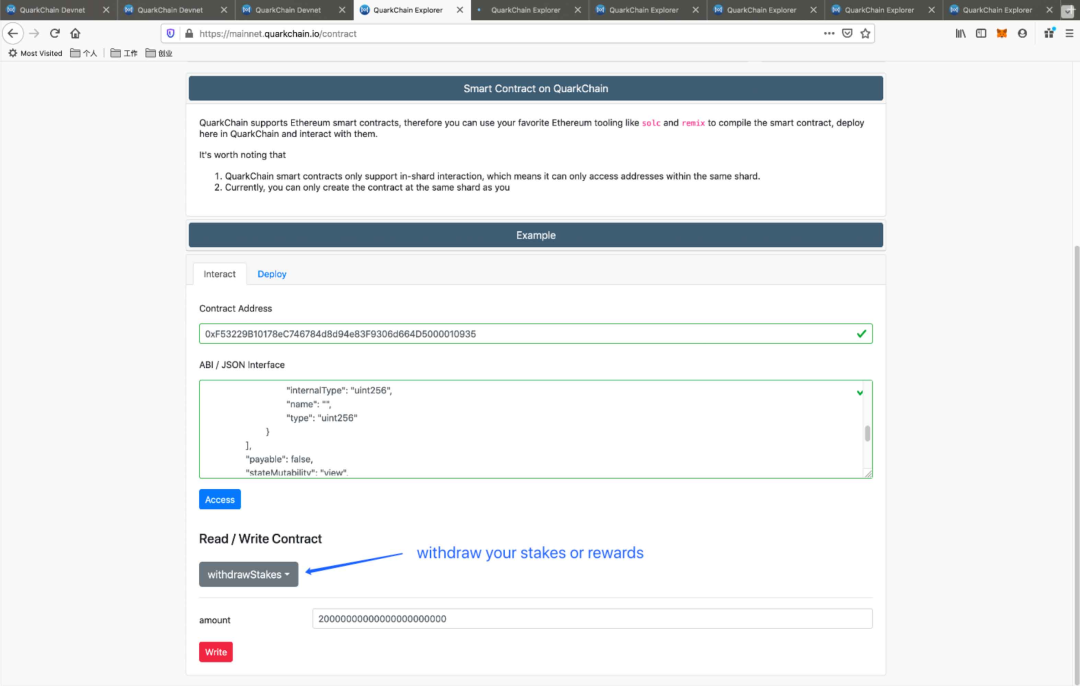Click the ABI textarea resize handle
The height and width of the screenshot is (686, 1080).
pos(868,473)
